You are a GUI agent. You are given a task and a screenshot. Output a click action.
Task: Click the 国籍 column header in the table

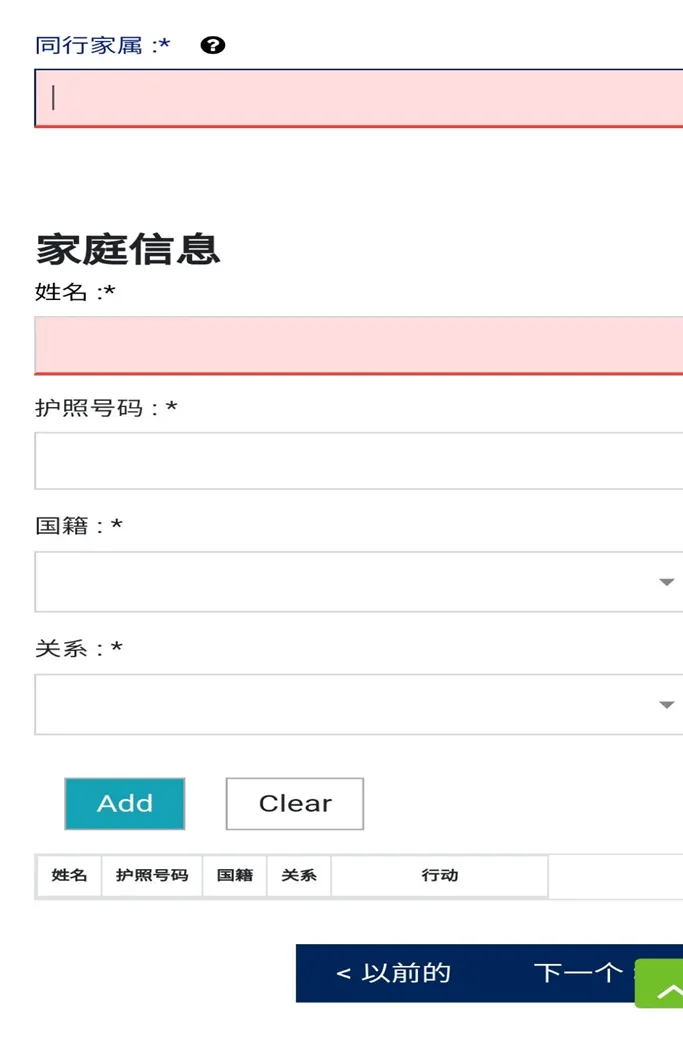click(234, 875)
